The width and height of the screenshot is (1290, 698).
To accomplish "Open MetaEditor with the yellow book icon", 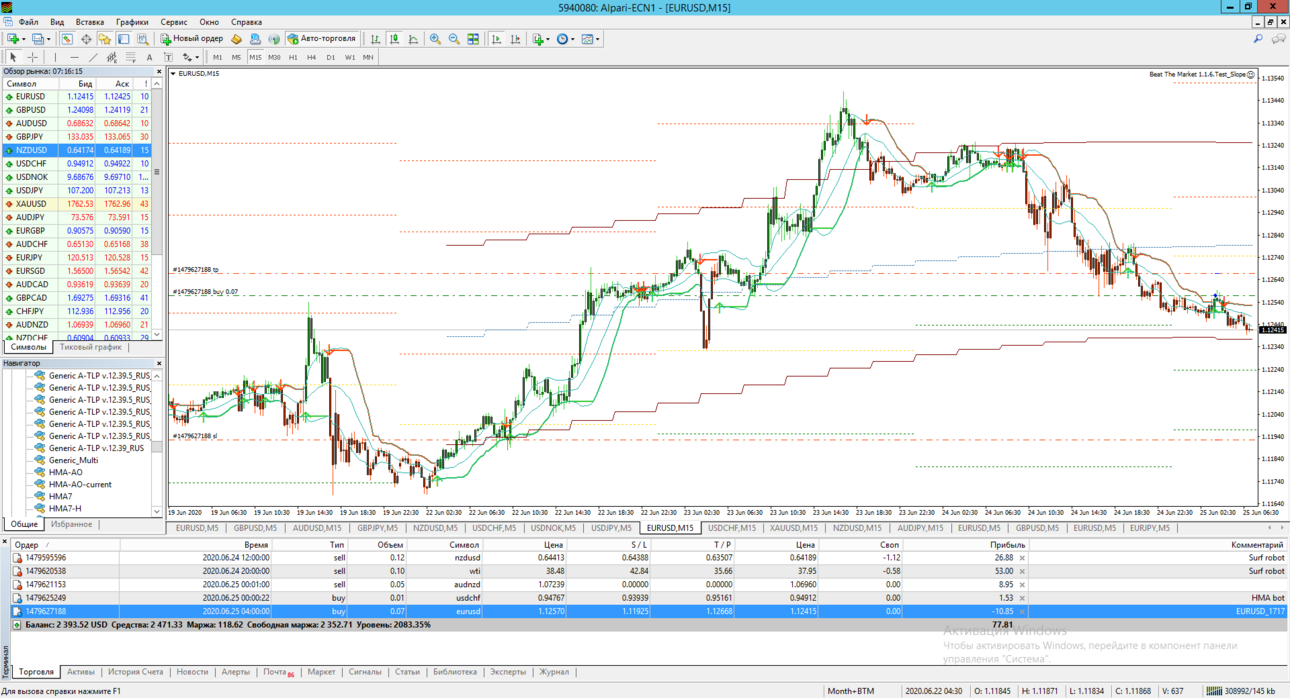I will [236, 39].
